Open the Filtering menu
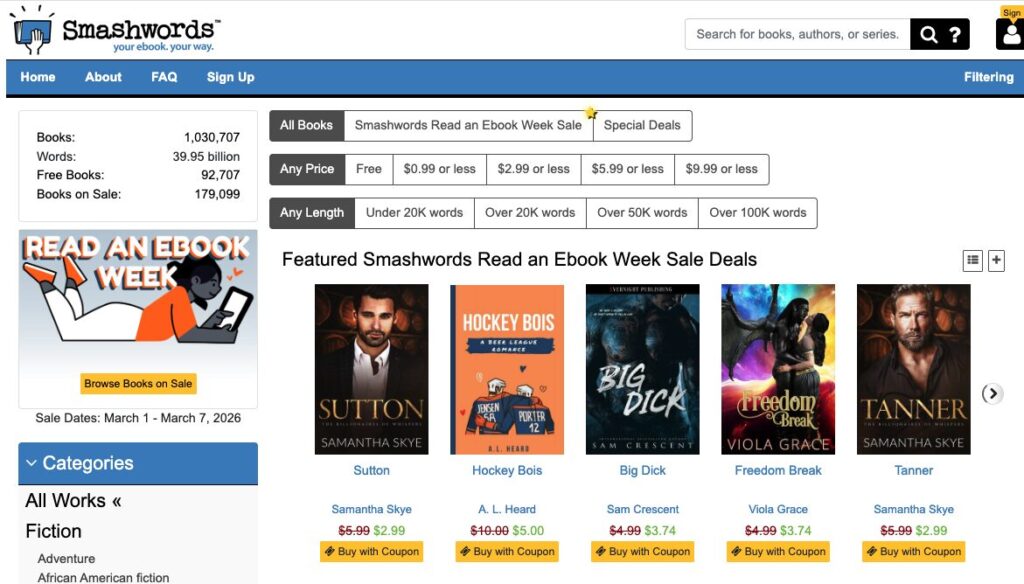 point(988,77)
